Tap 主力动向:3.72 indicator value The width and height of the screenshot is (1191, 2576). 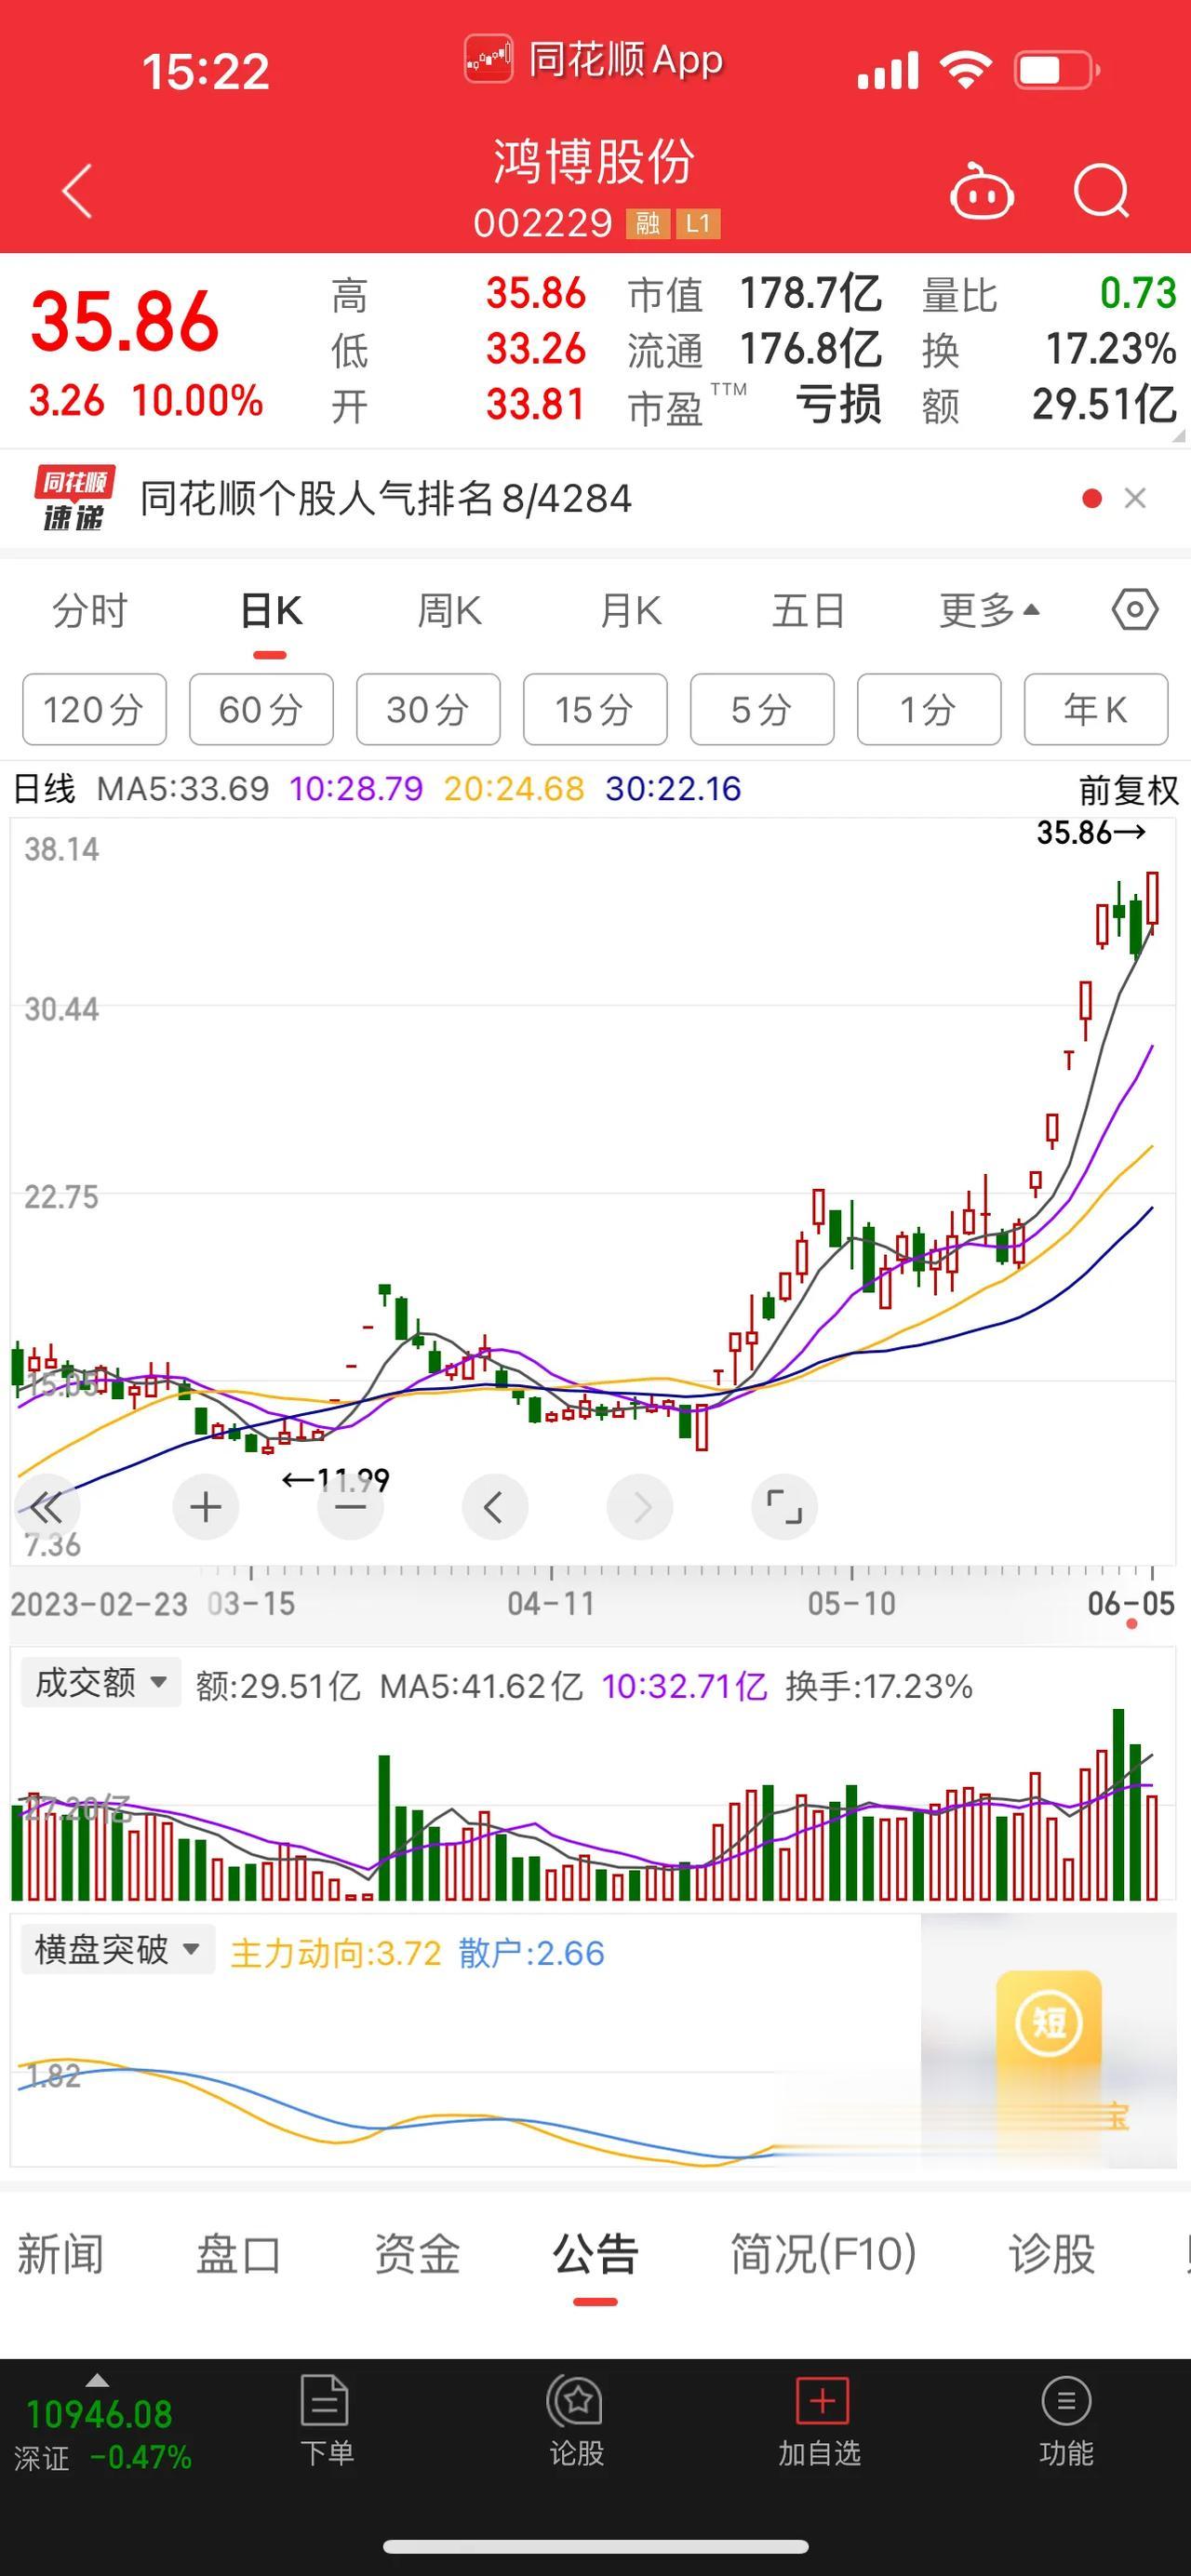click(x=336, y=1953)
